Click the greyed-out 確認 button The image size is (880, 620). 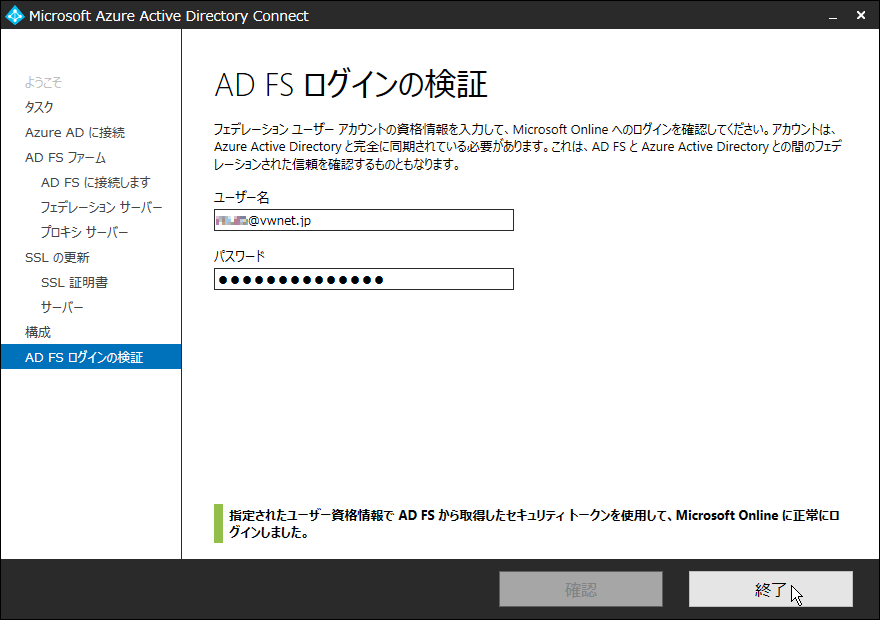click(581, 589)
